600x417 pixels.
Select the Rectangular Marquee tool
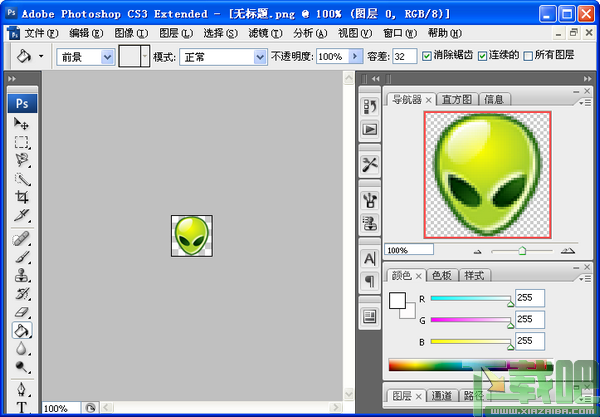(x=21, y=142)
